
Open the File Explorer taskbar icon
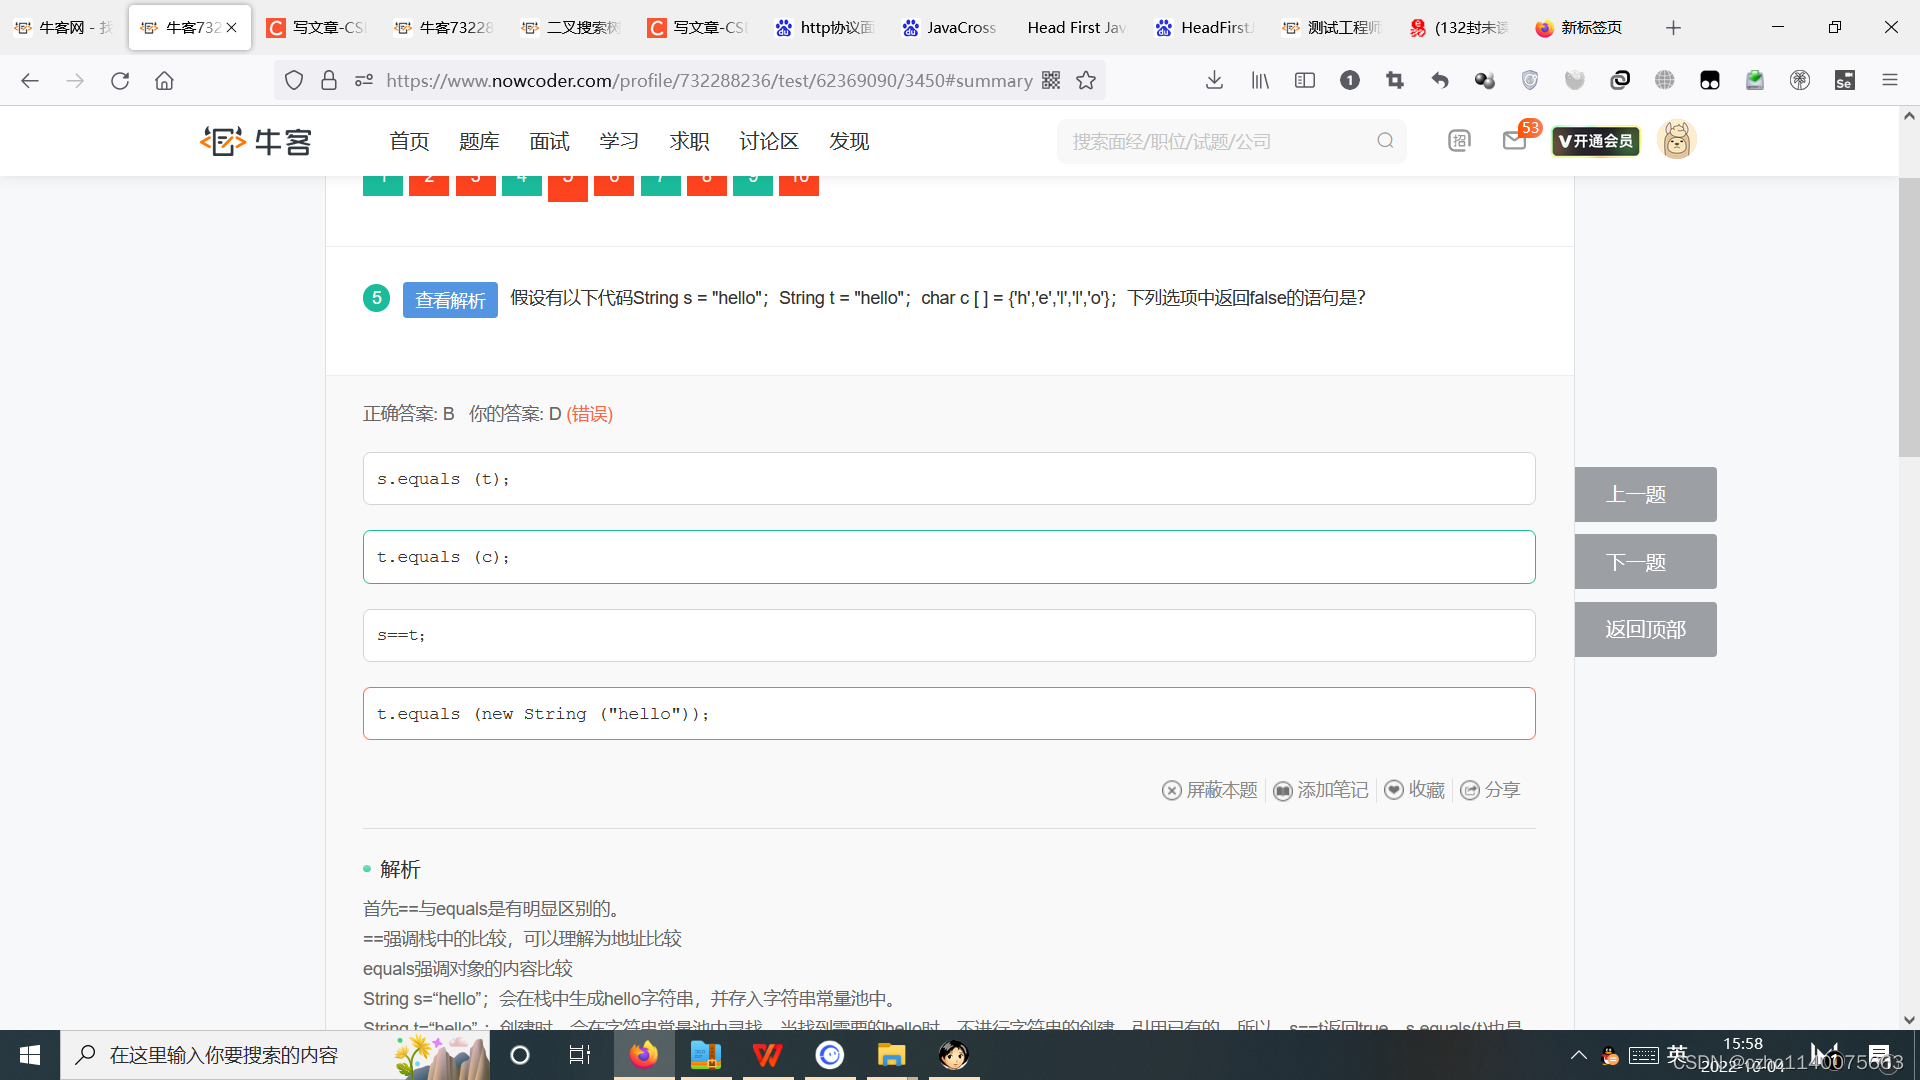891,1055
